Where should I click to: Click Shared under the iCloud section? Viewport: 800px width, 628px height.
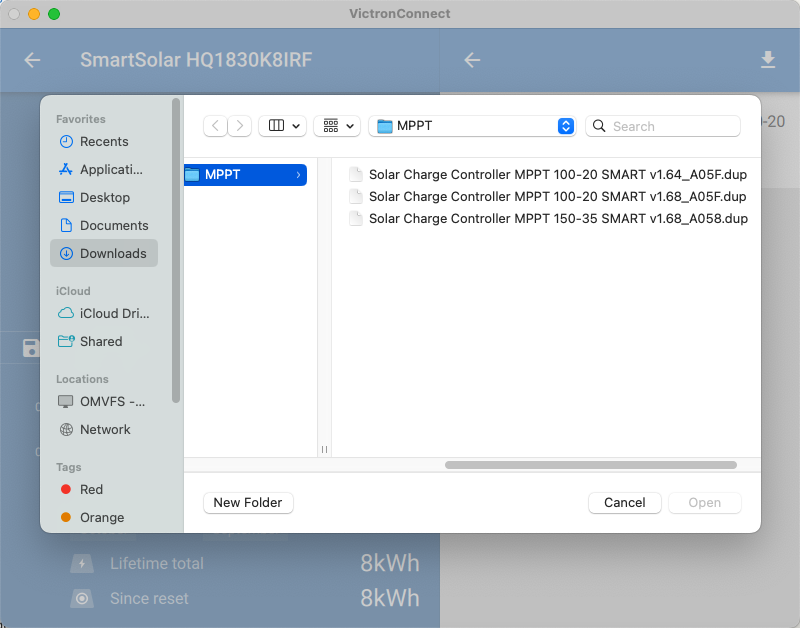click(x=103, y=341)
